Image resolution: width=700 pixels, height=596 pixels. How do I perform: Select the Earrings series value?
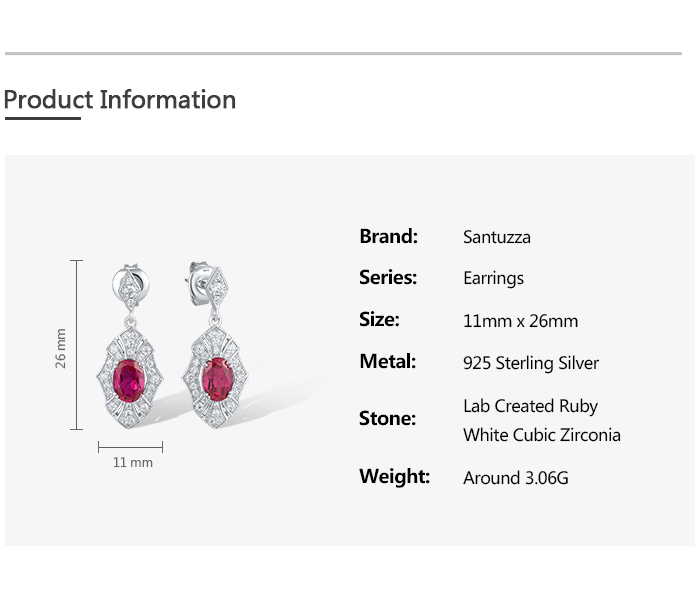tap(493, 279)
